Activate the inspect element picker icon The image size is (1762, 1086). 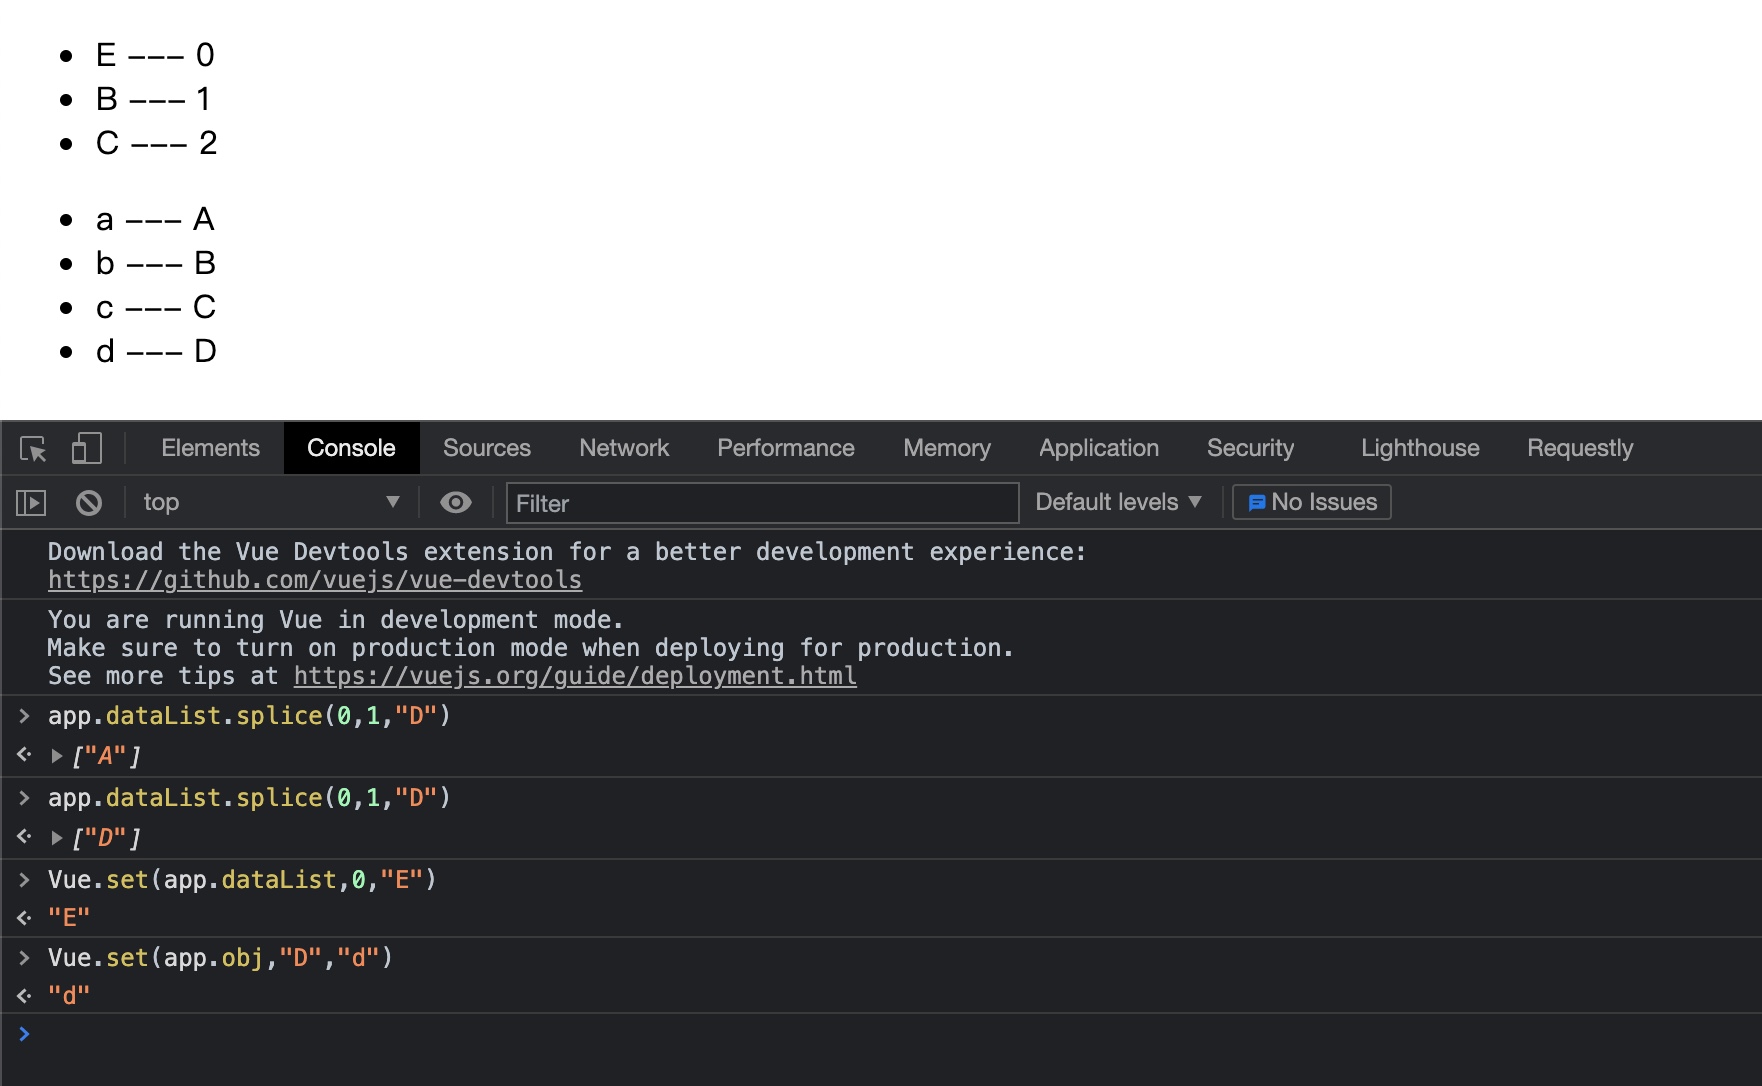[33, 449]
